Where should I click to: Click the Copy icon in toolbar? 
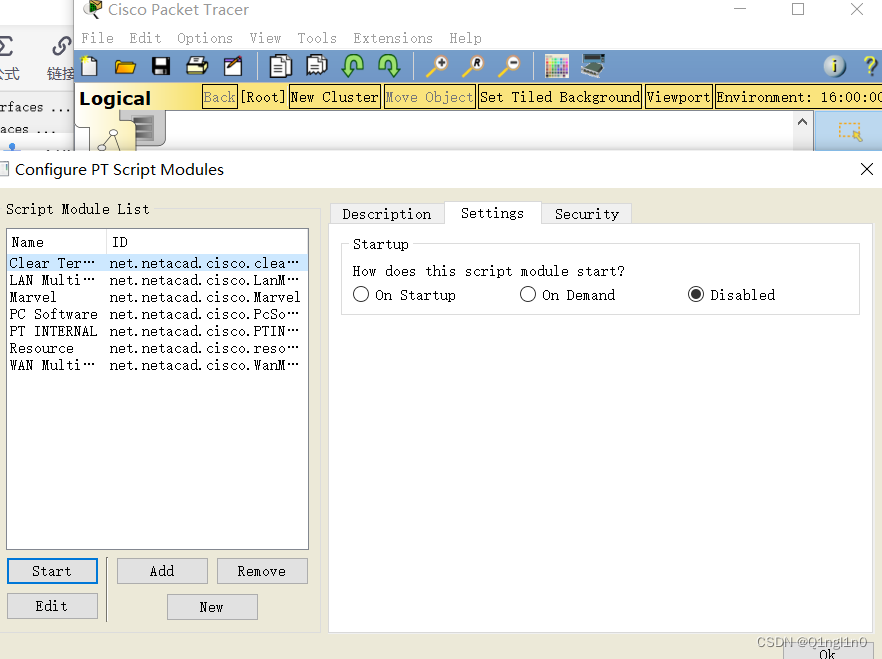click(280, 66)
